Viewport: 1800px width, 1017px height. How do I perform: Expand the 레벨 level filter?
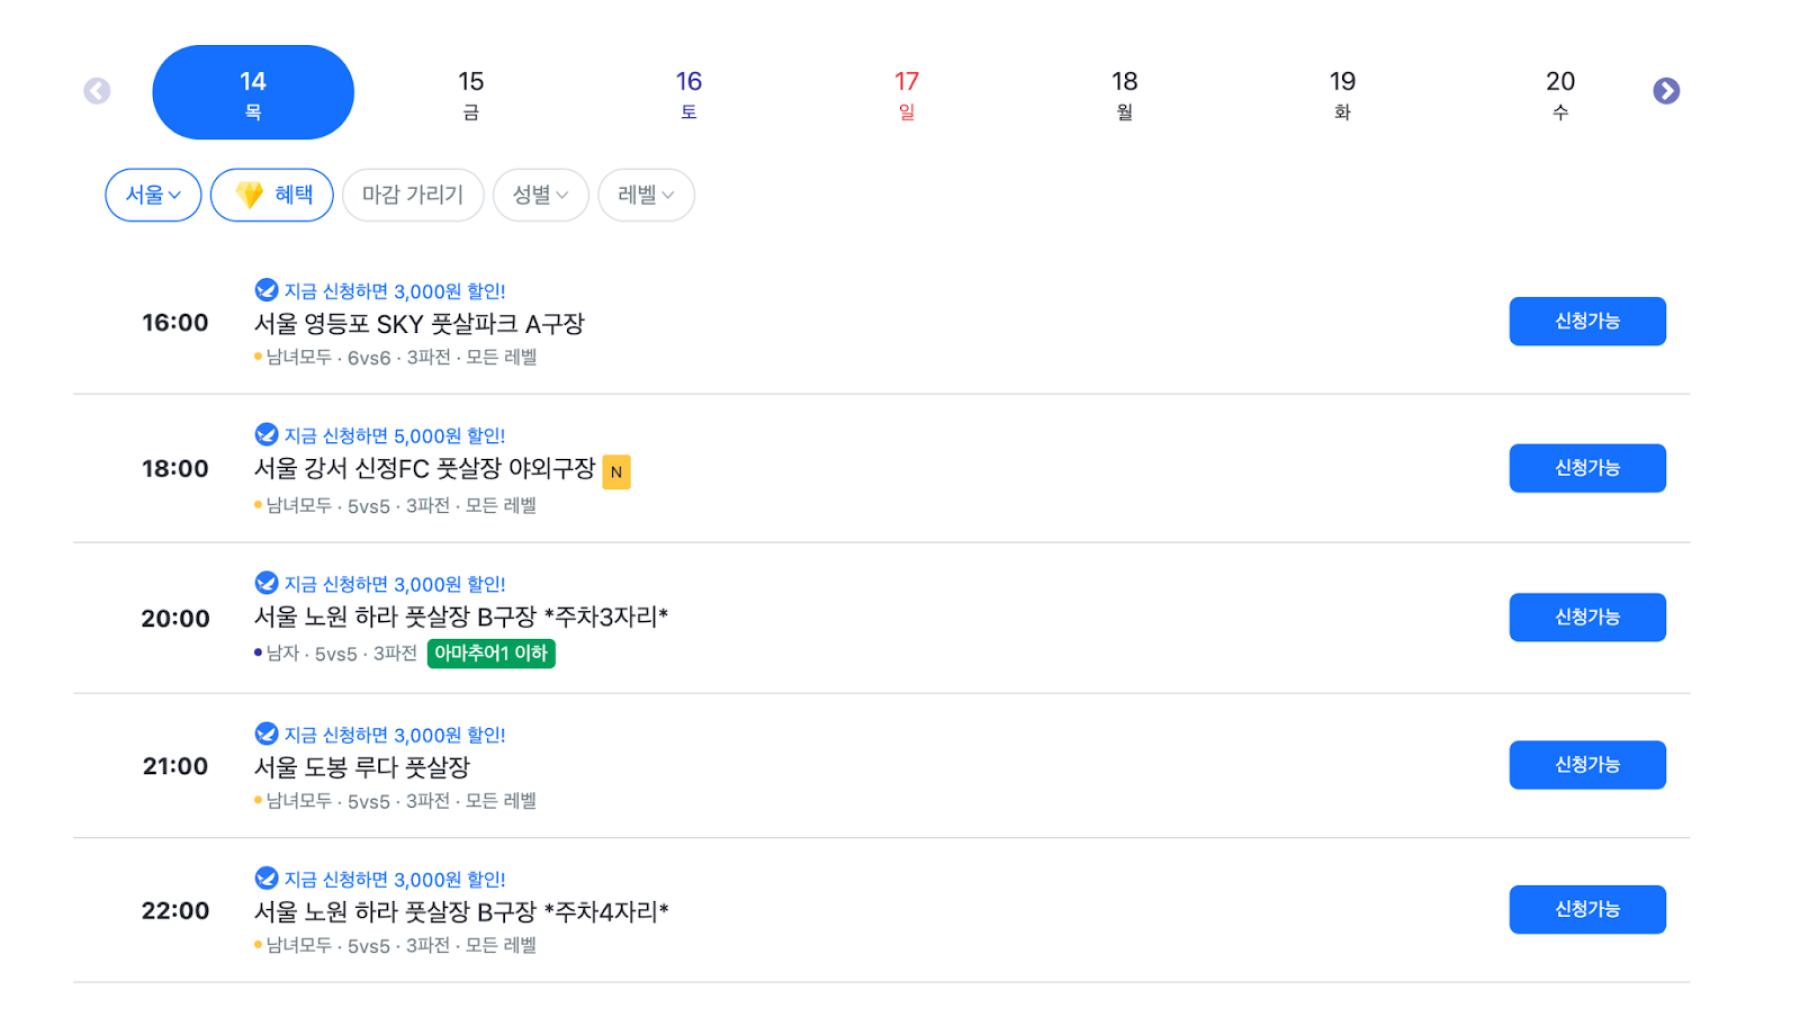tap(646, 195)
